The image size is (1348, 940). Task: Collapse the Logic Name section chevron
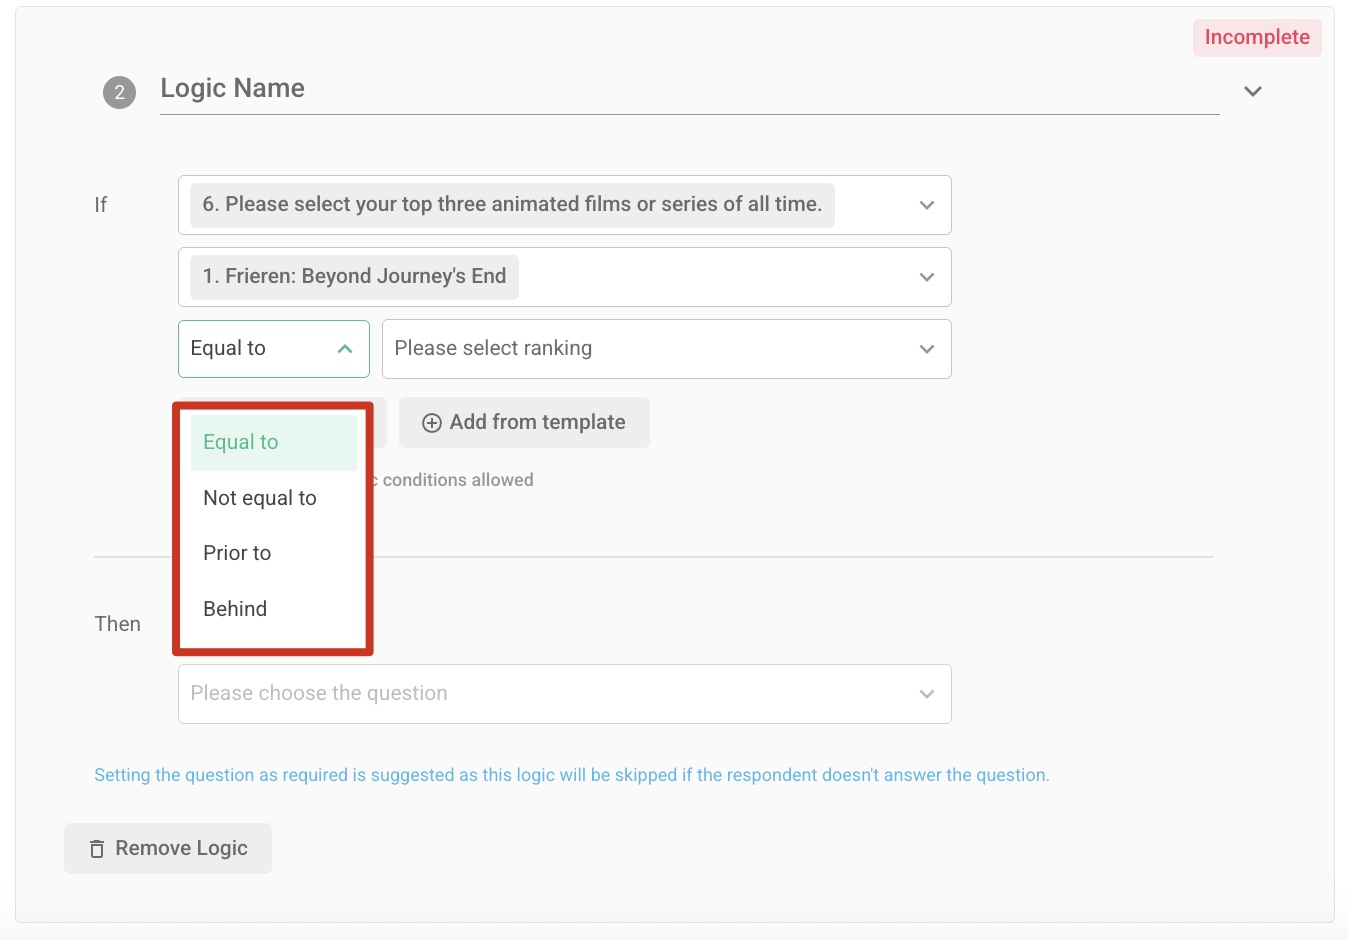pyautogui.click(x=1252, y=91)
